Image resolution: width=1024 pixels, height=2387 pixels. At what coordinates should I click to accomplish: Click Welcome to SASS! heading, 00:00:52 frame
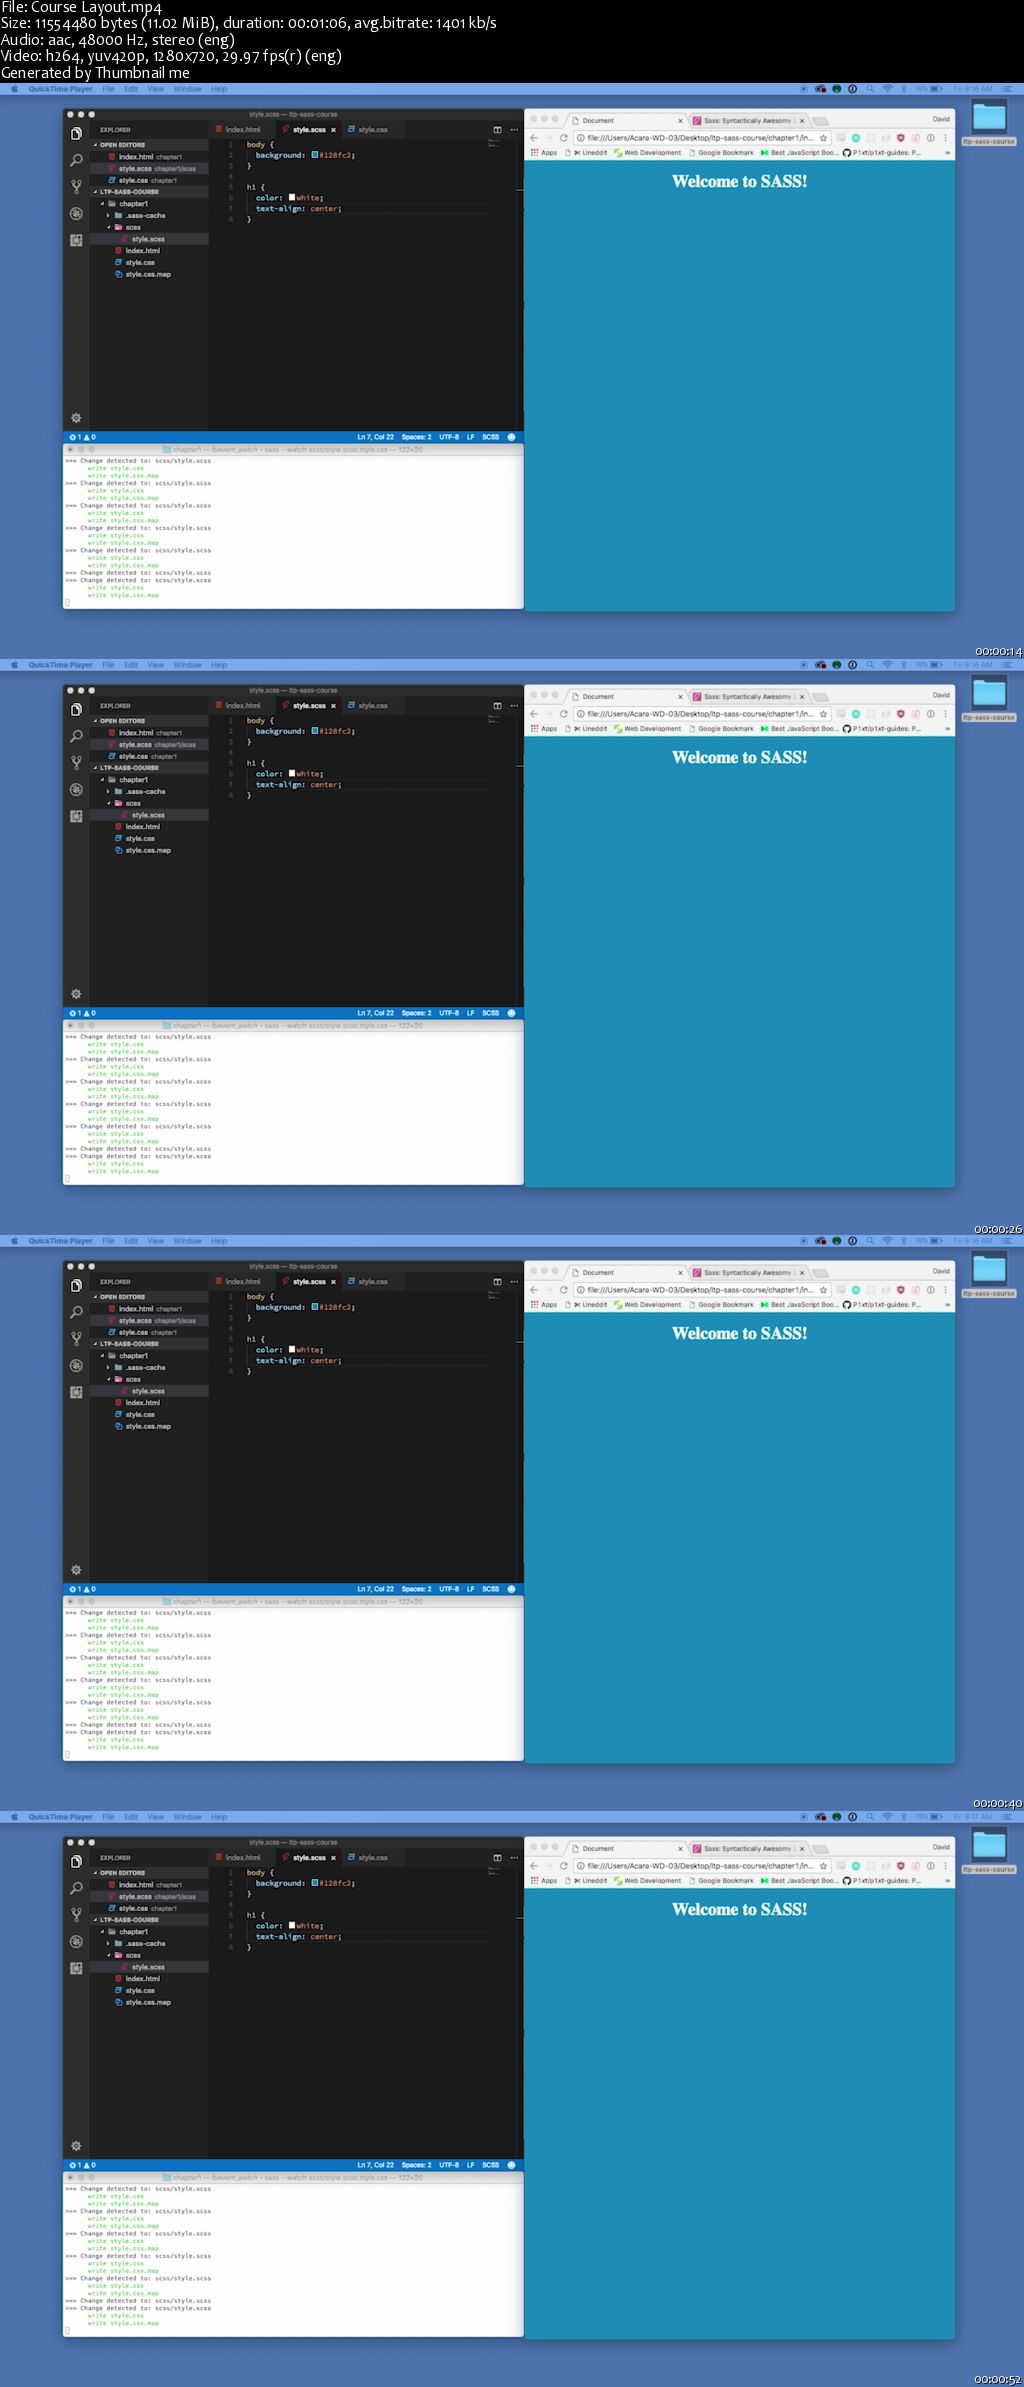coord(739,1909)
